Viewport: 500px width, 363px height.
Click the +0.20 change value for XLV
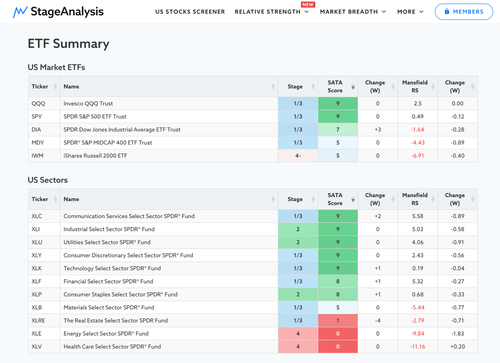(458, 347)
